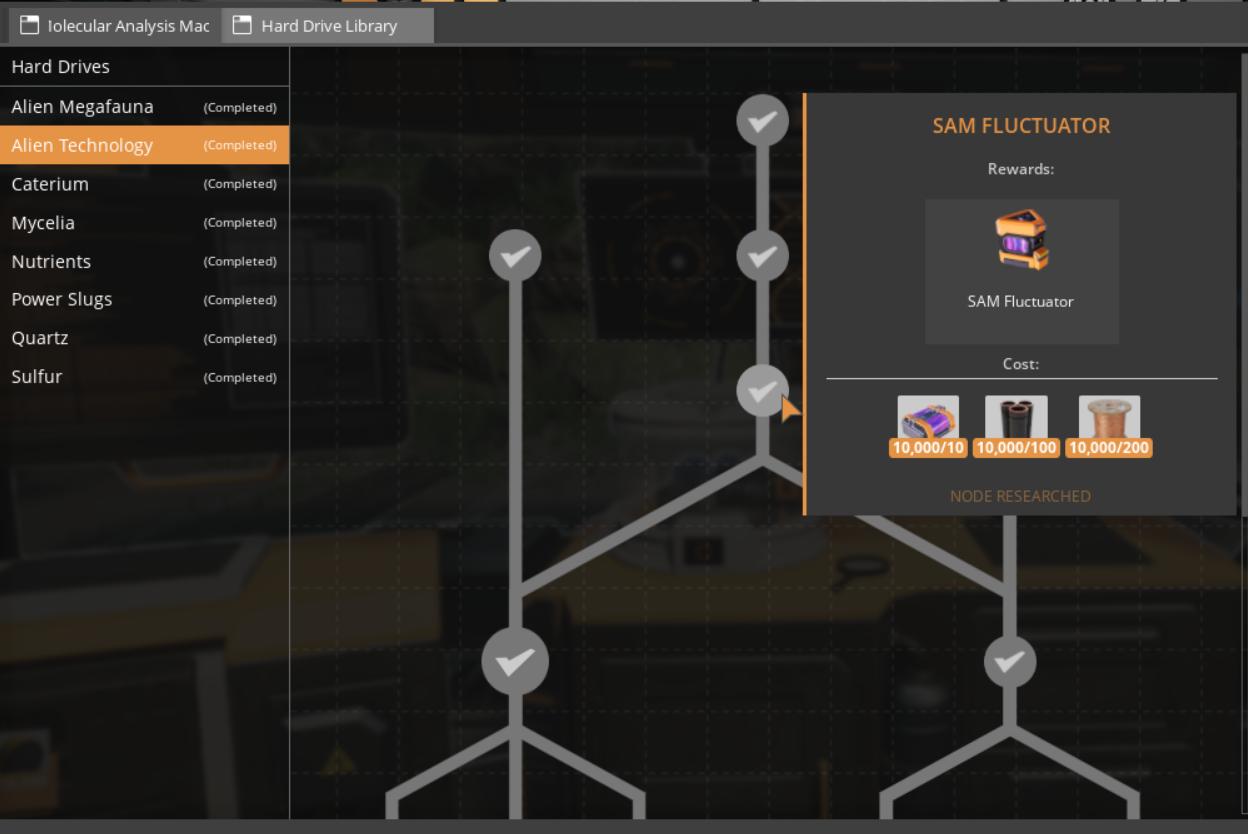The width and height of the screenshot is (1248, 834).
Task: Click the lower-left branch checkmark node
Action: tap(515, 660)
